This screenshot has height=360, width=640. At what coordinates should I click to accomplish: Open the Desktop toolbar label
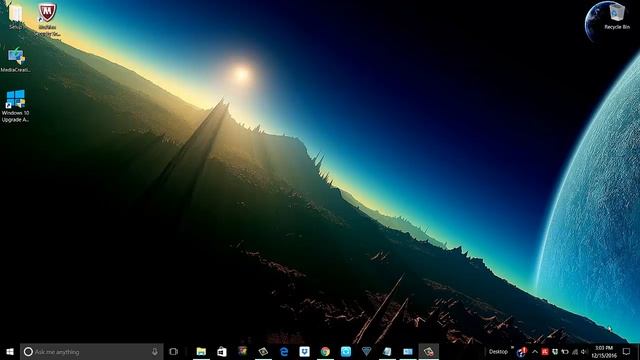pos(498,351)
